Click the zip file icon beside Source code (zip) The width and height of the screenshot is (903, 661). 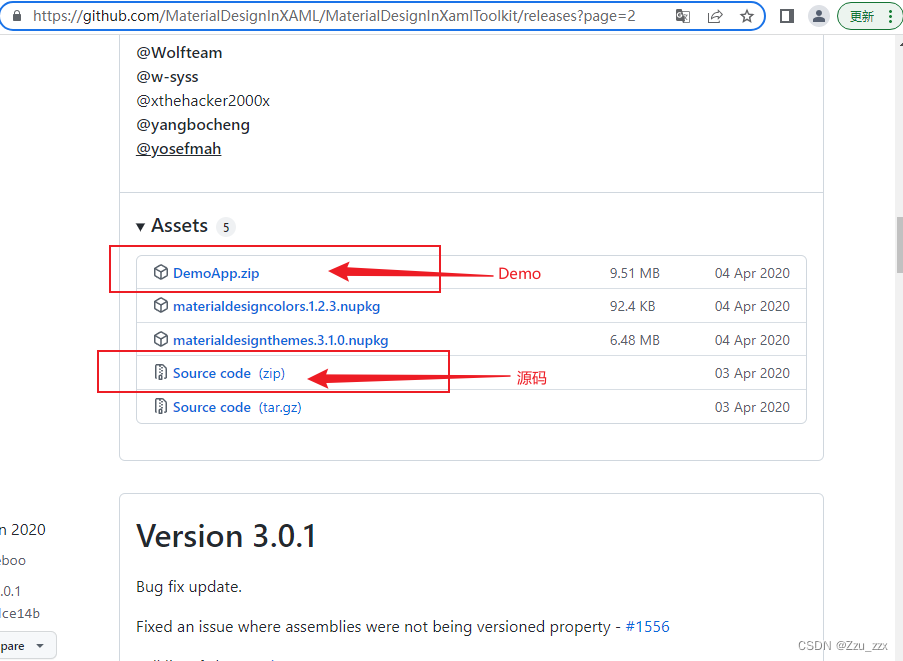[161, 373]
